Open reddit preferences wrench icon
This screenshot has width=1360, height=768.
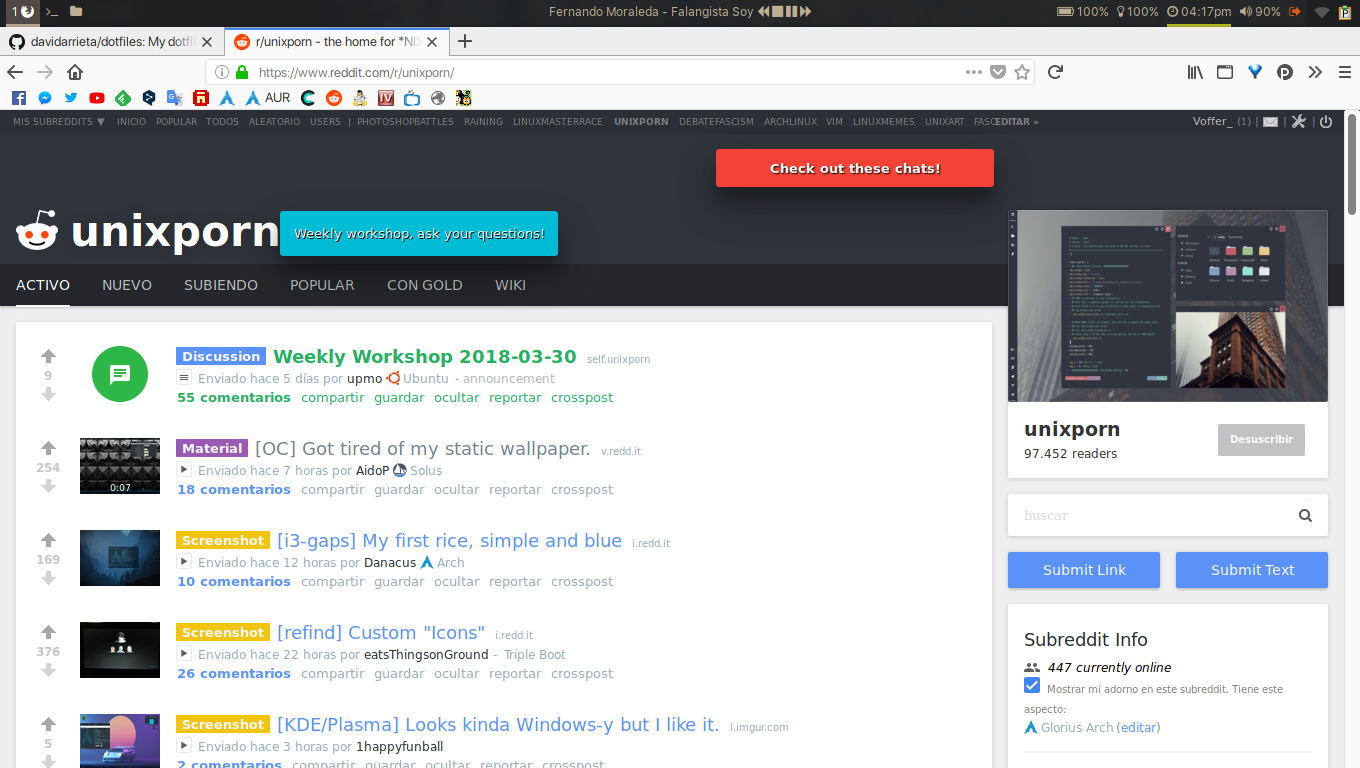pyautogui.click(x=1299, y=122)
